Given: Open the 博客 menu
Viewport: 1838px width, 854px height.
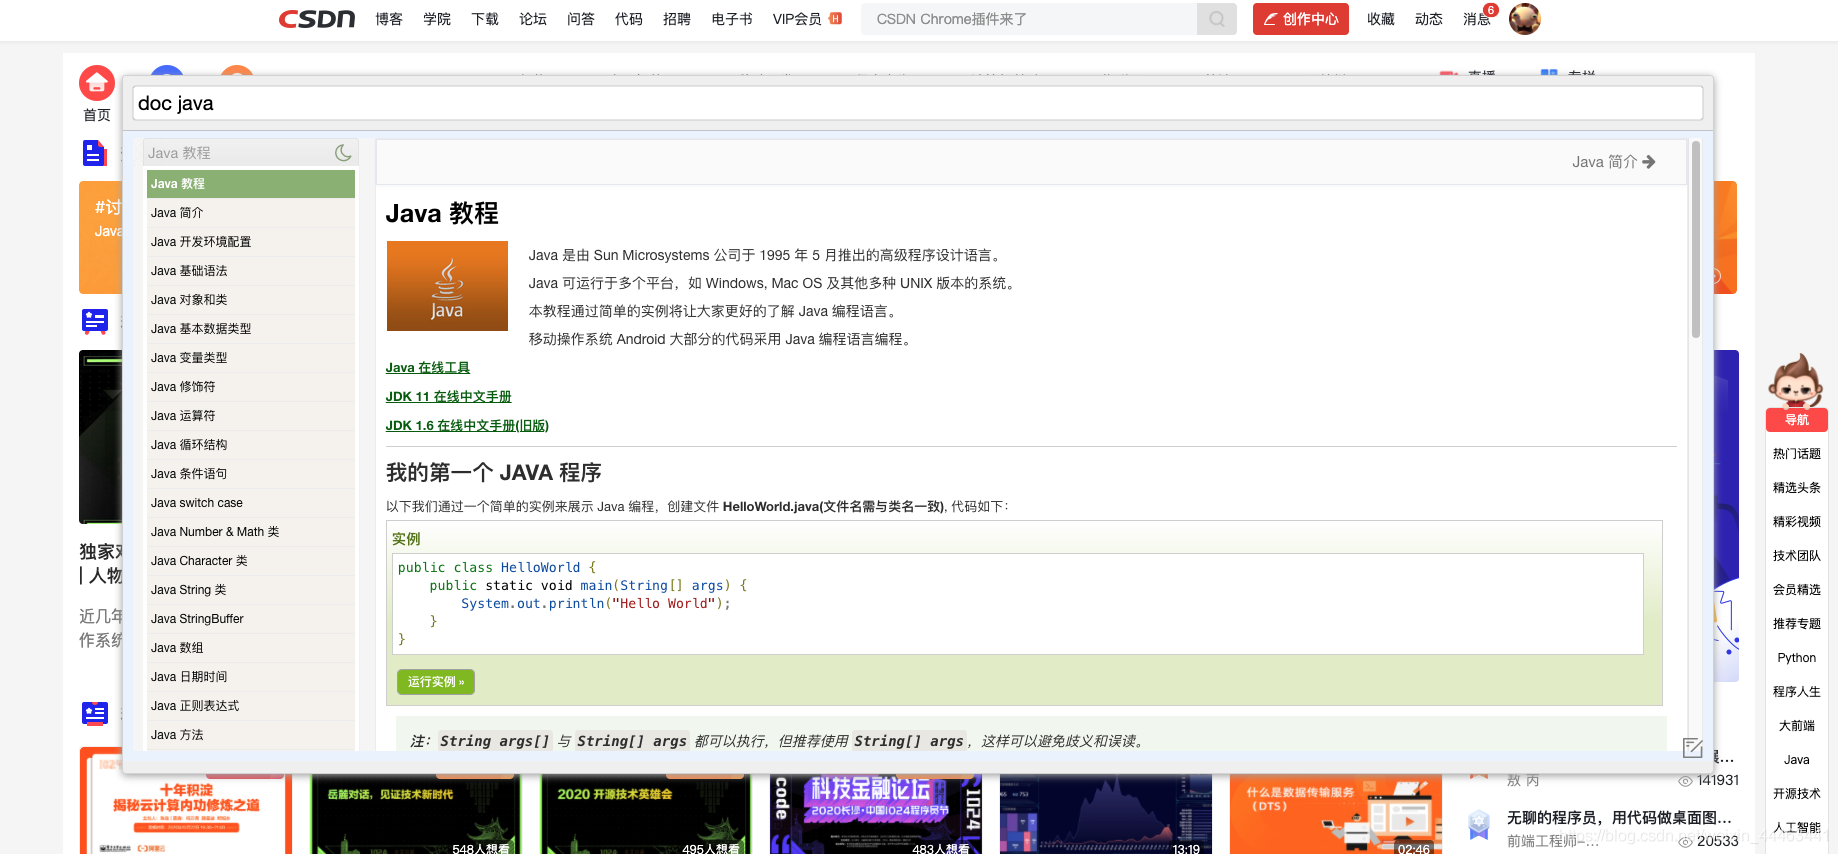Looking at the screenshot, I should [x=389, y=19].
